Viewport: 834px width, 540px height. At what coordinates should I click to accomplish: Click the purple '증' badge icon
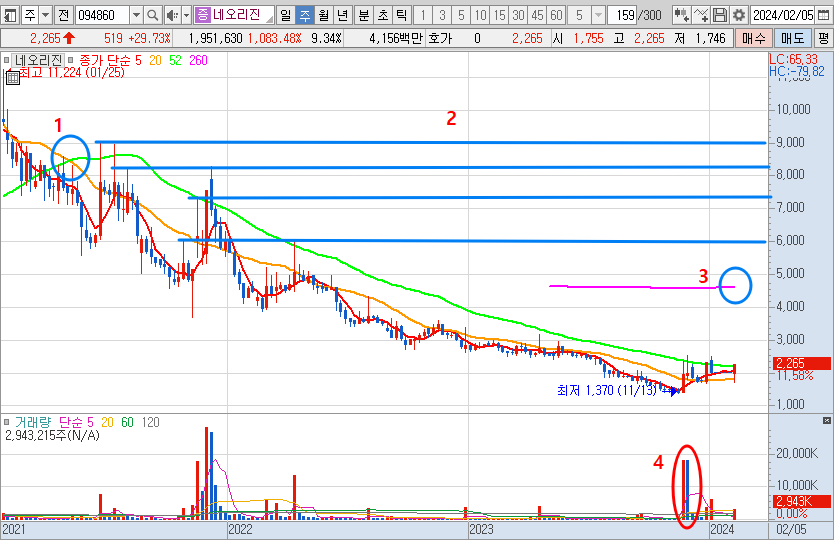pyautogui.click(x=202, y=15)
